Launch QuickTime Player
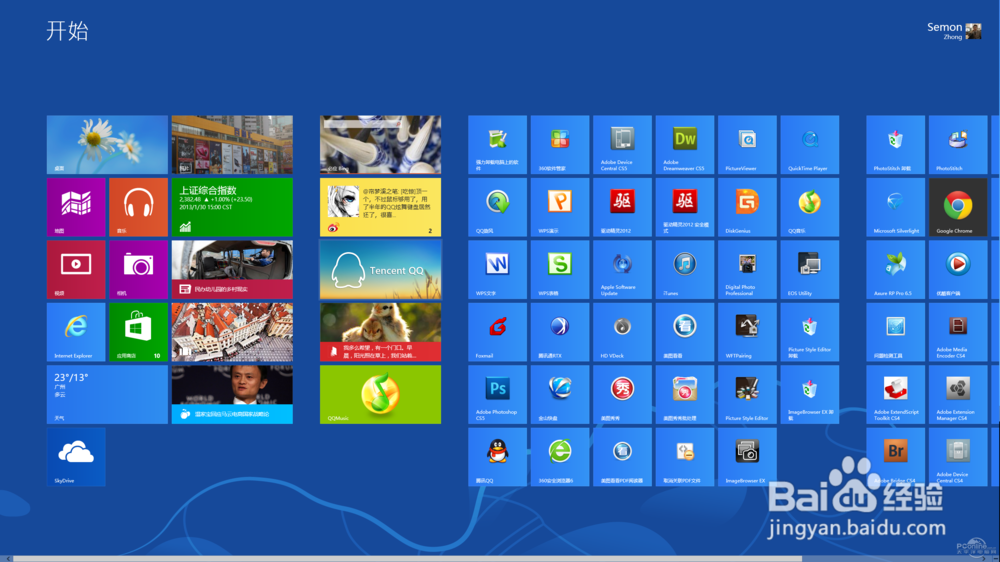This screenshot has height=562, width=1000. [810, 145]
